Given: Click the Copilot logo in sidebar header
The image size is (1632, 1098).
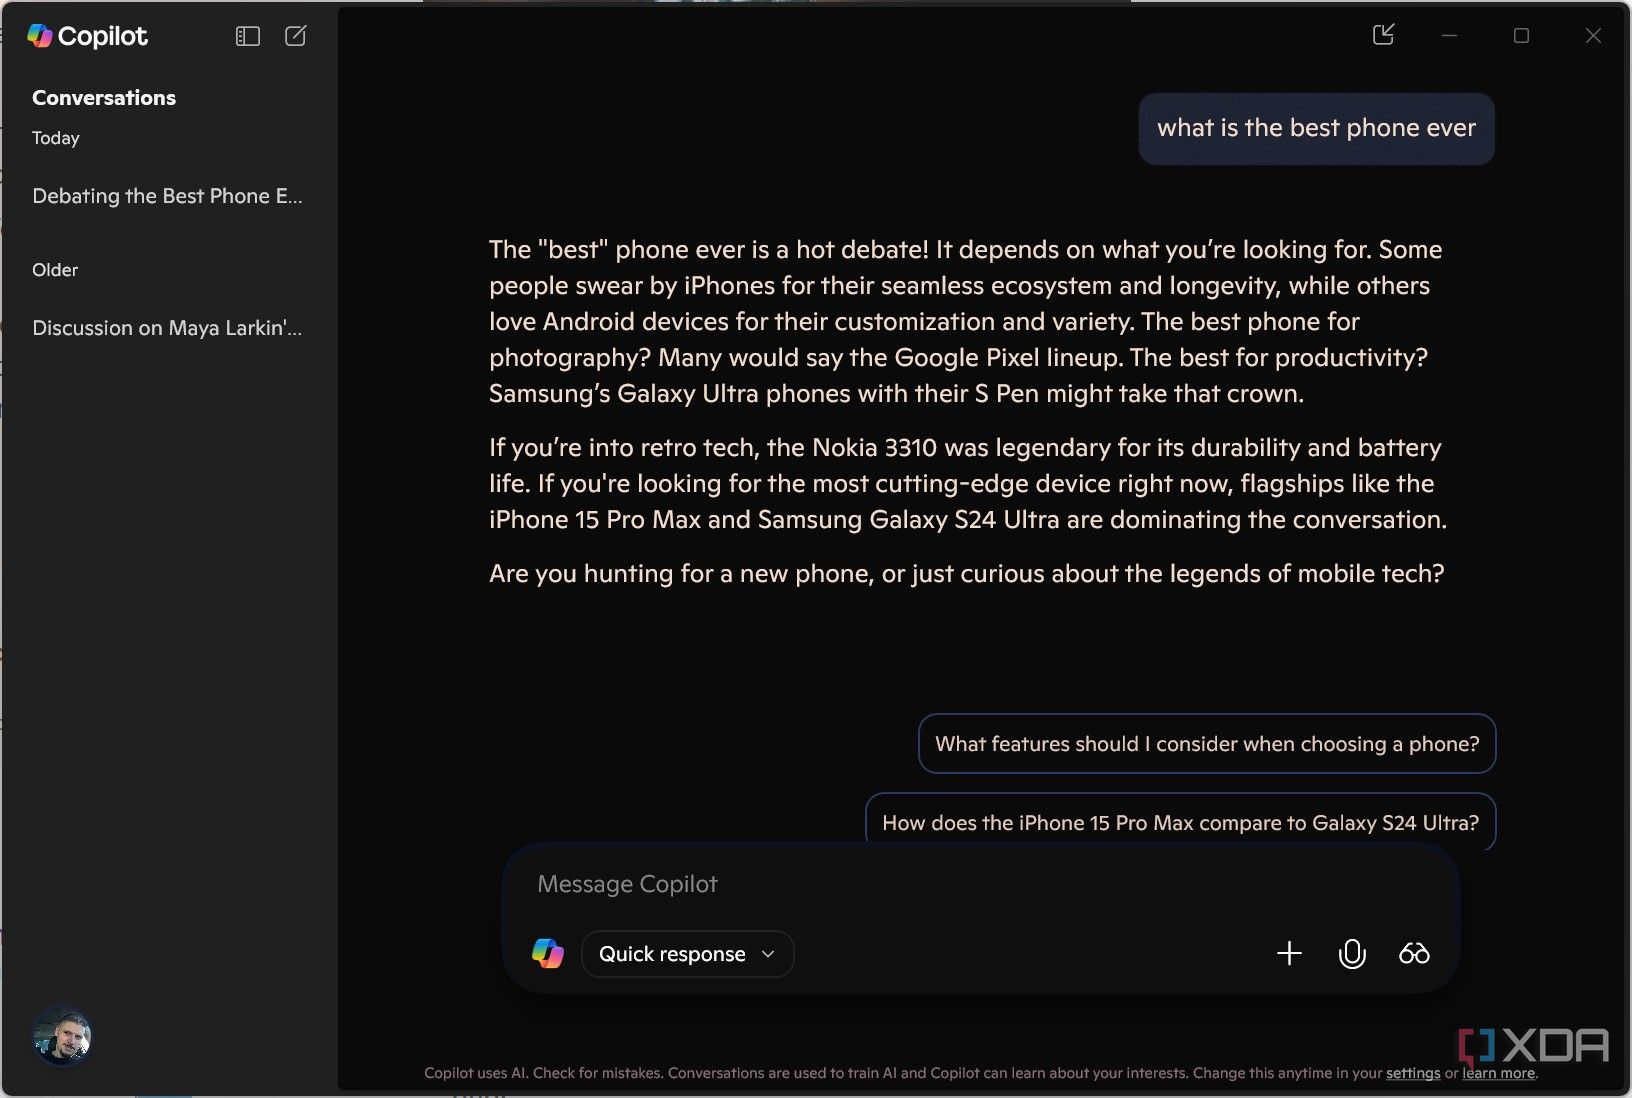Looking at the screenshot, I should [x=87, y=36].
